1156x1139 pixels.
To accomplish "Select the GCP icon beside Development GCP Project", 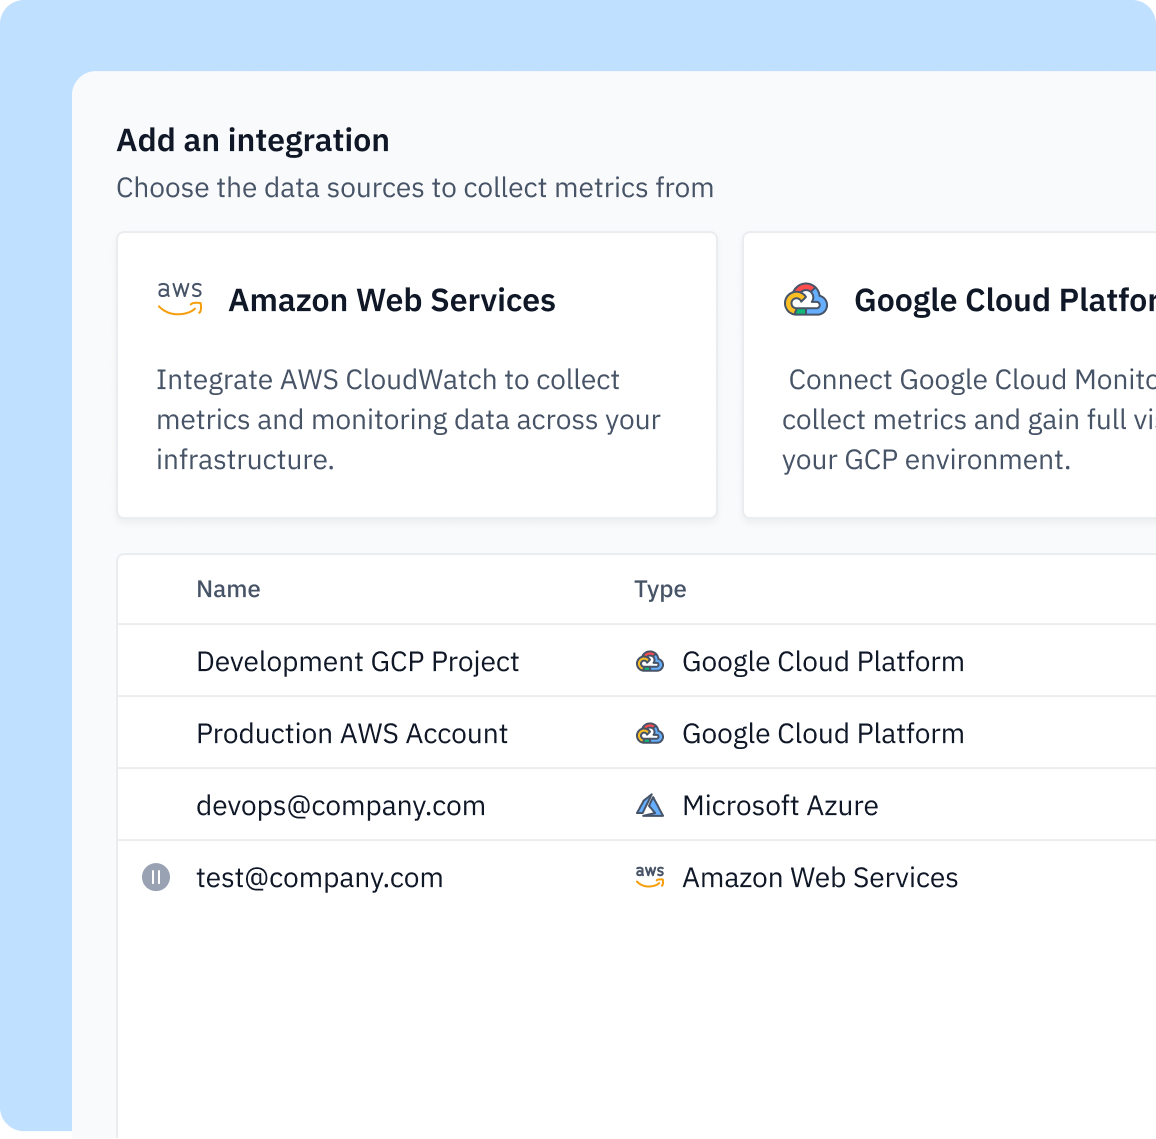I will tap(650, 661).
